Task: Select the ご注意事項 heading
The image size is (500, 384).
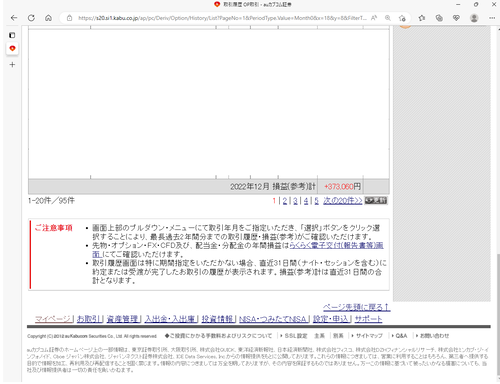Action: click(x=54, y=228)
